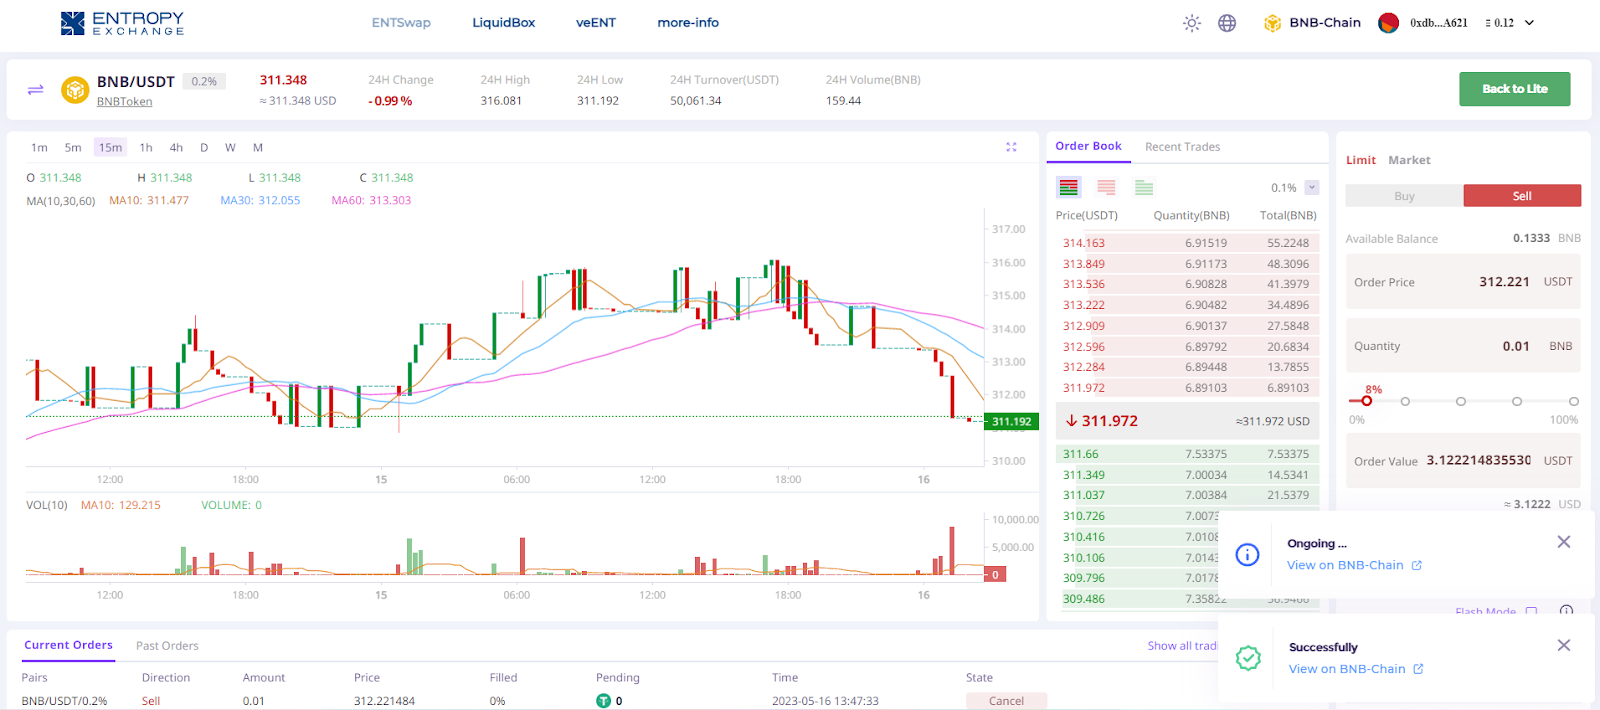Screen dimensions: 1600x710
Task: Open external link icon in Ongoing notification
Action: 1417,566
